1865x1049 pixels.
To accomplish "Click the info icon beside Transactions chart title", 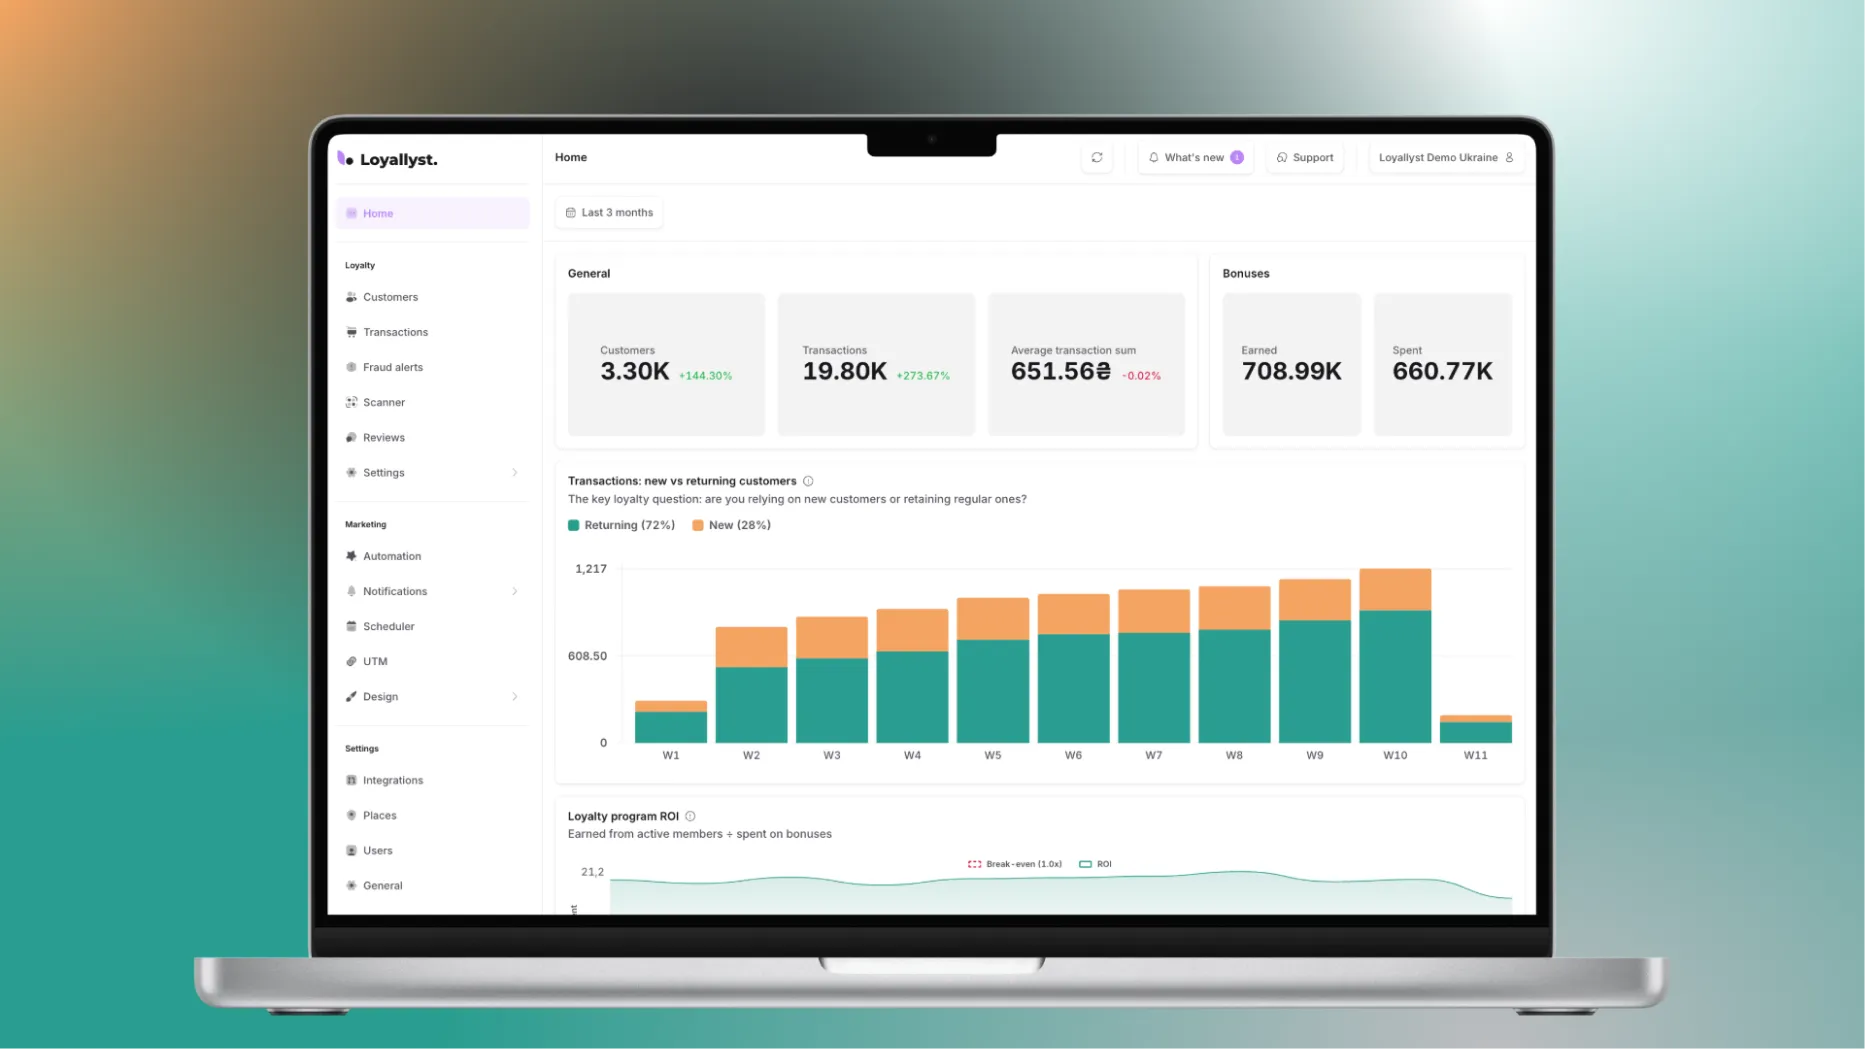I will (808, 481).
